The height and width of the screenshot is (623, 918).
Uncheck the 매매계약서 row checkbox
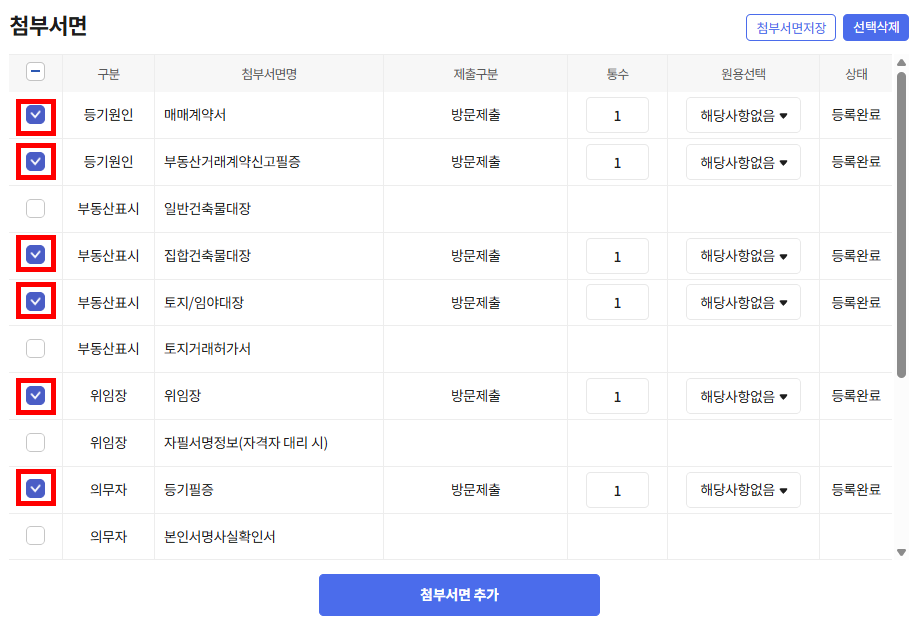coord(35,115)
